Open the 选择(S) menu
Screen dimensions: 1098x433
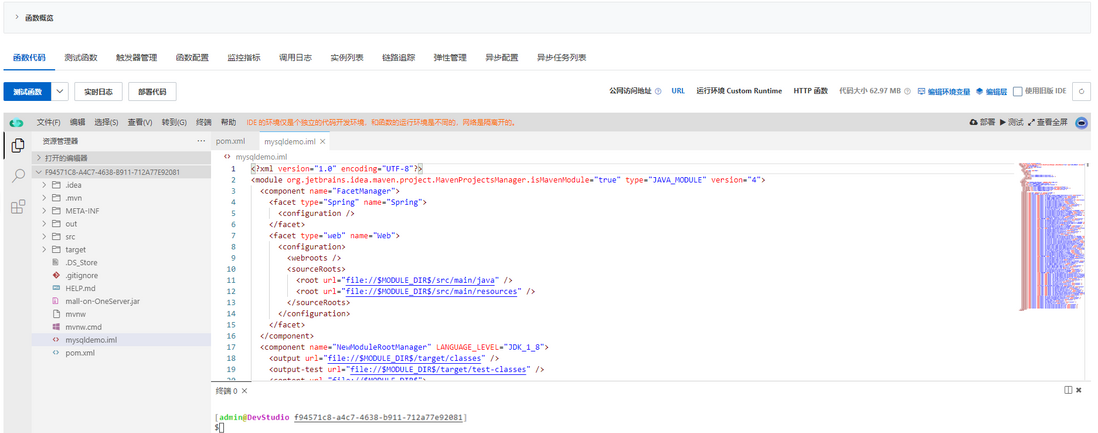[106, 122]
